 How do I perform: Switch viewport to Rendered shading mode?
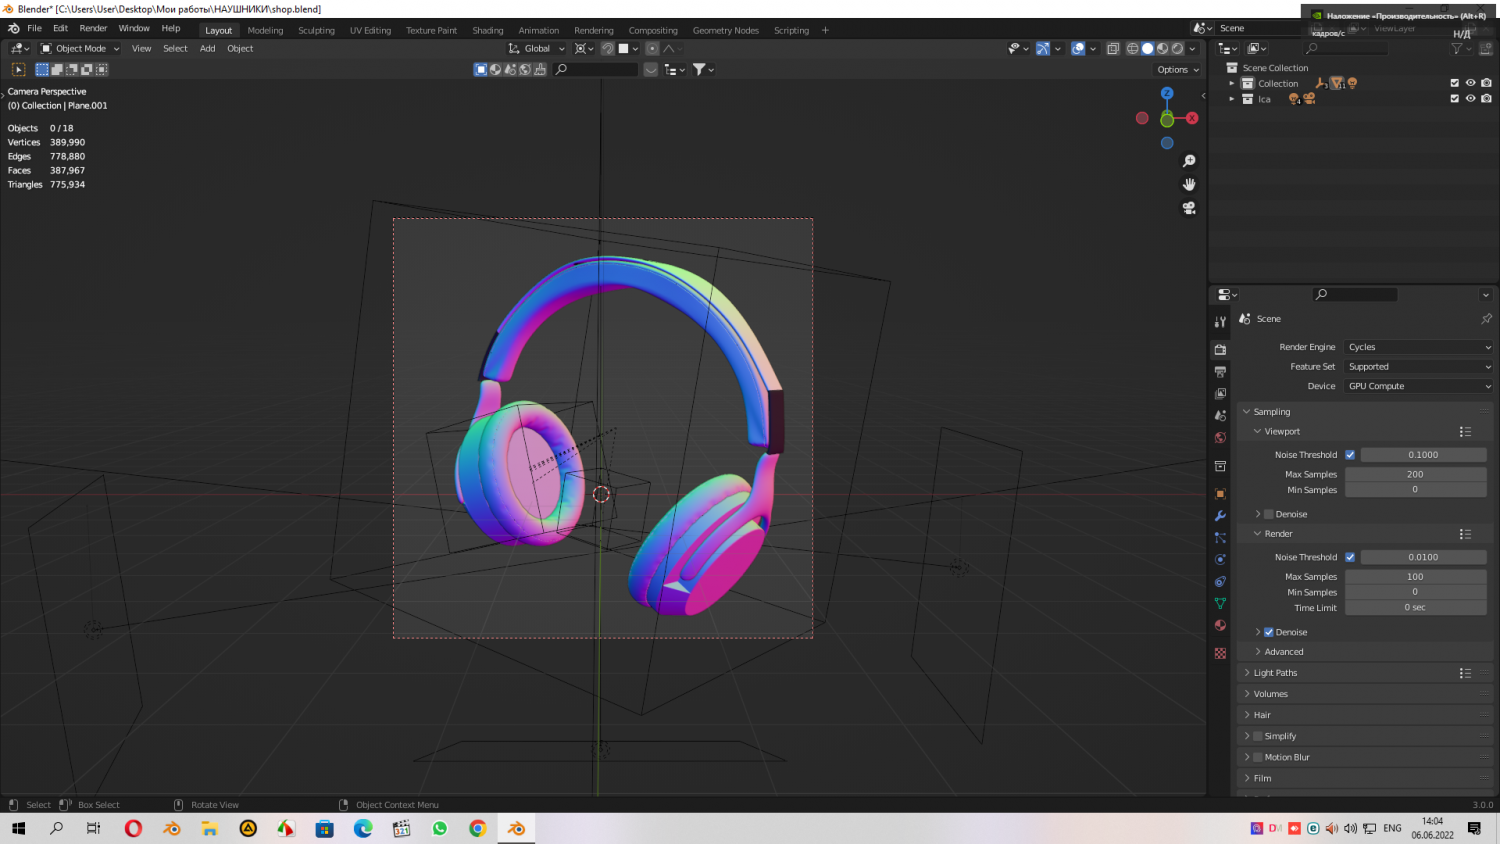pyautogui.click(x=1177, y=48)
